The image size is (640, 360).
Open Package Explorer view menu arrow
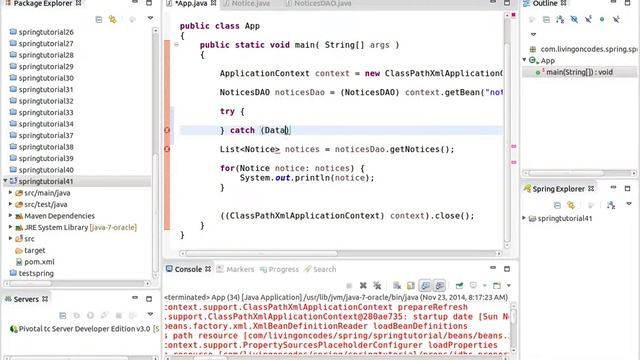(150, 18)
